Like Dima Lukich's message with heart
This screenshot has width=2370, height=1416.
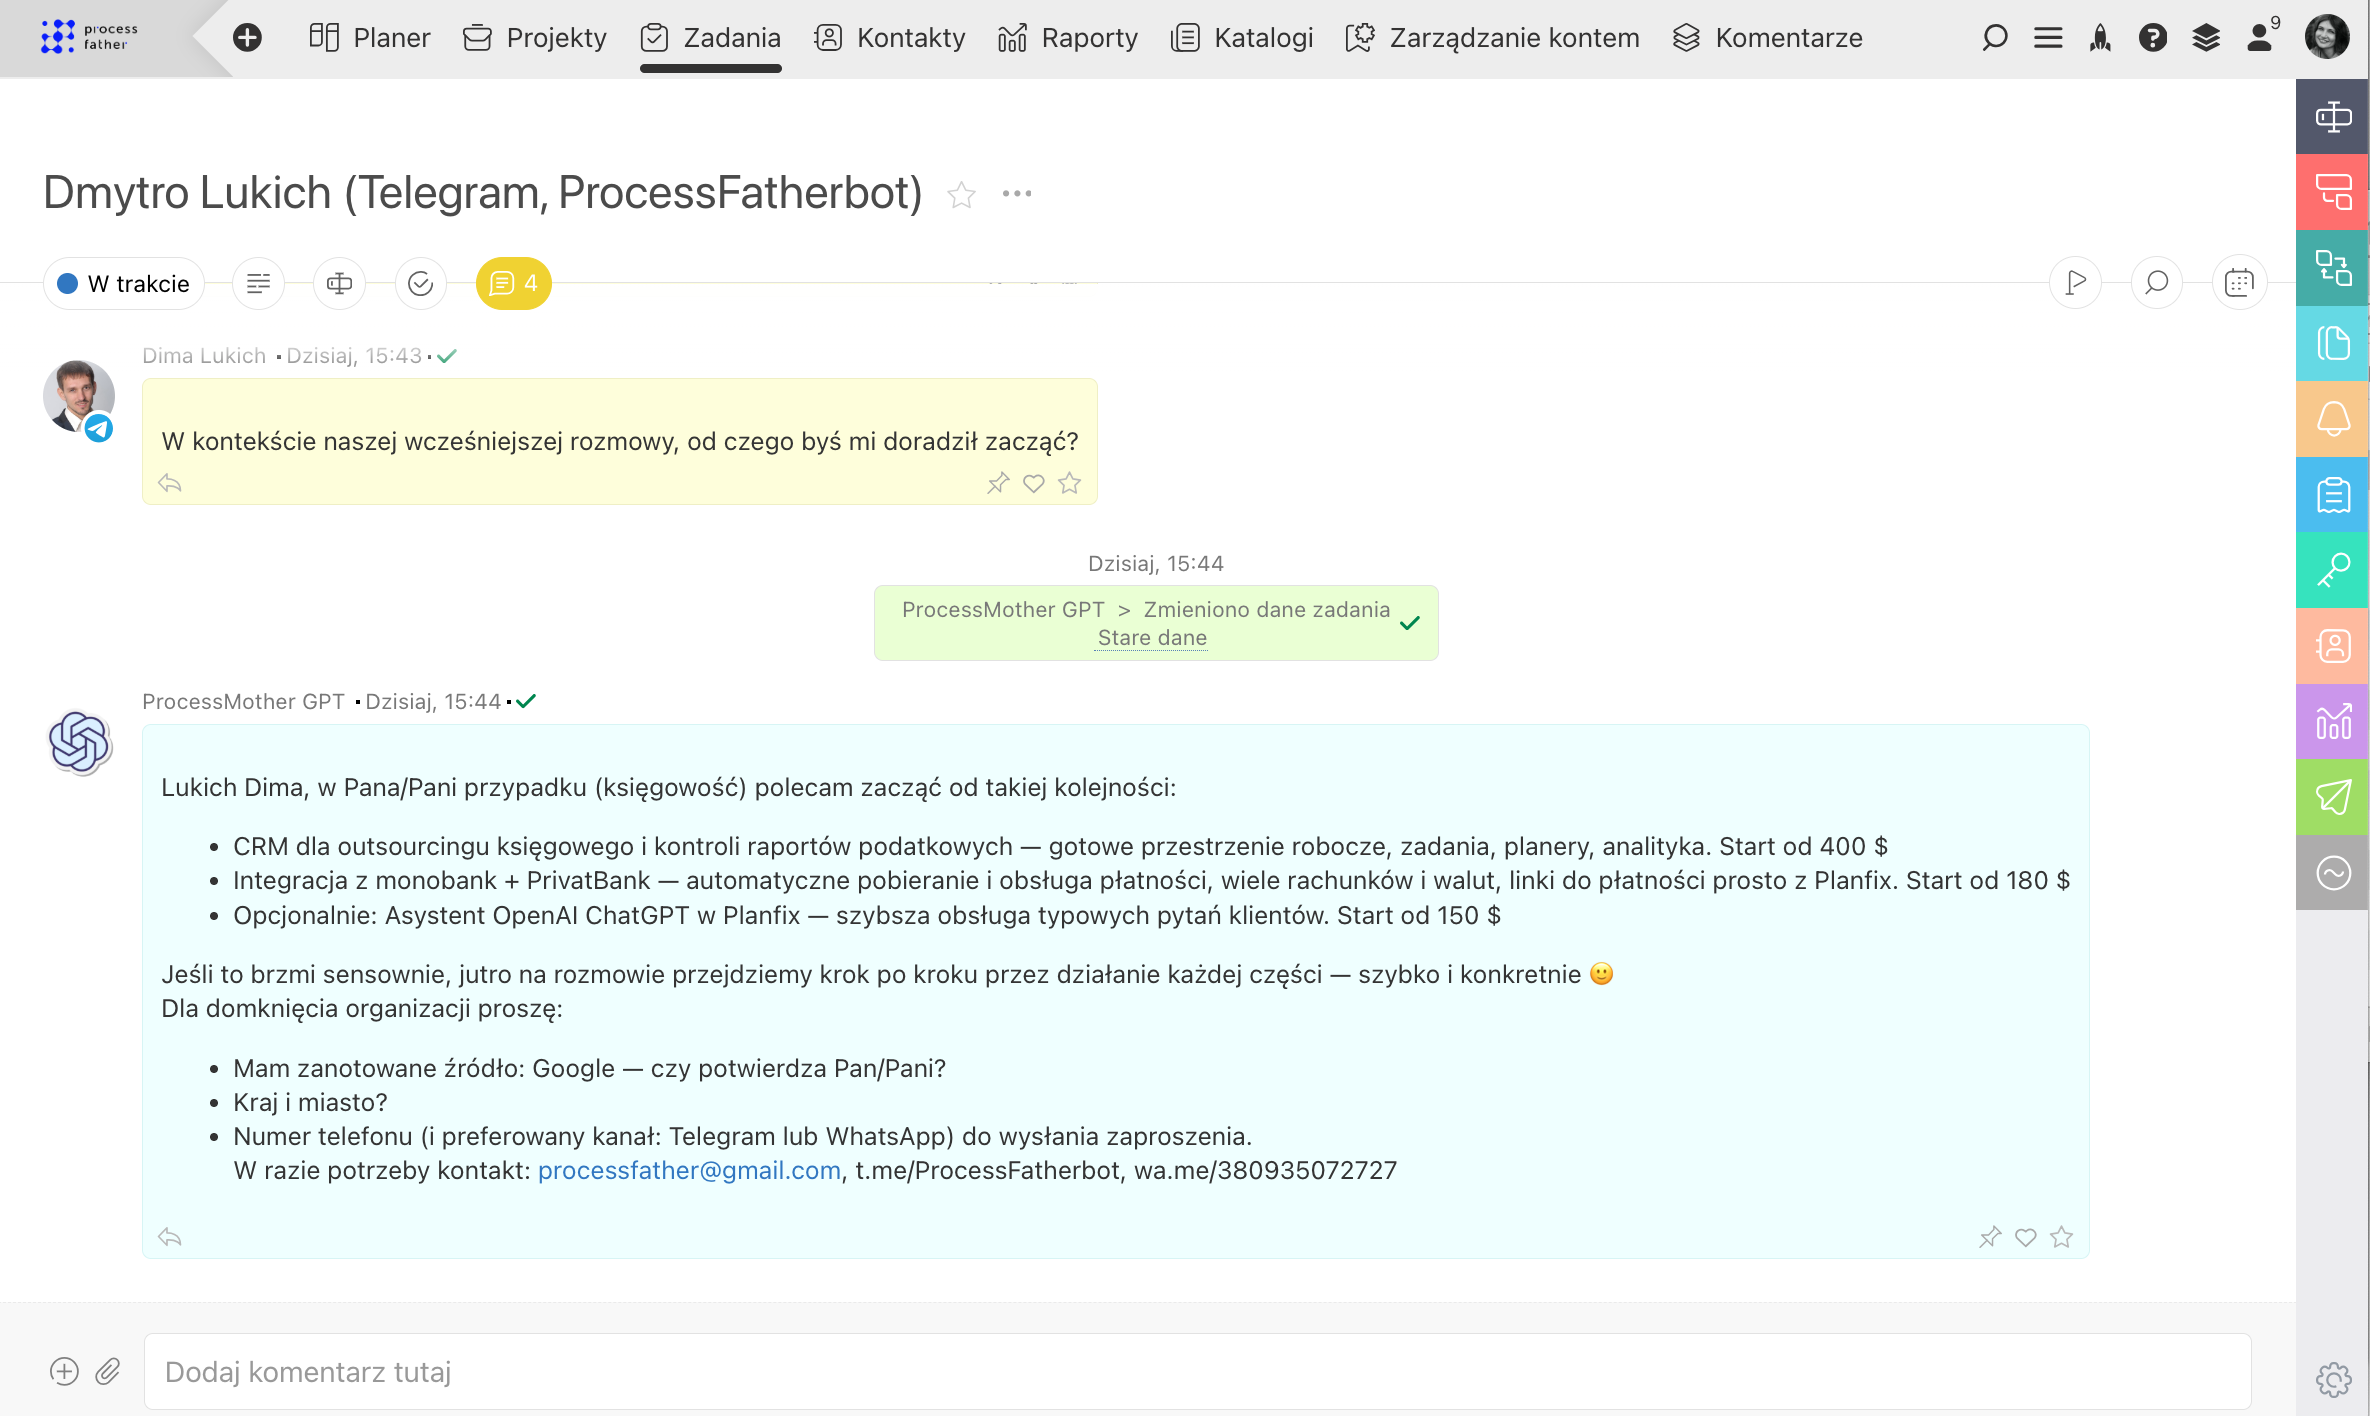point(1034,484)
